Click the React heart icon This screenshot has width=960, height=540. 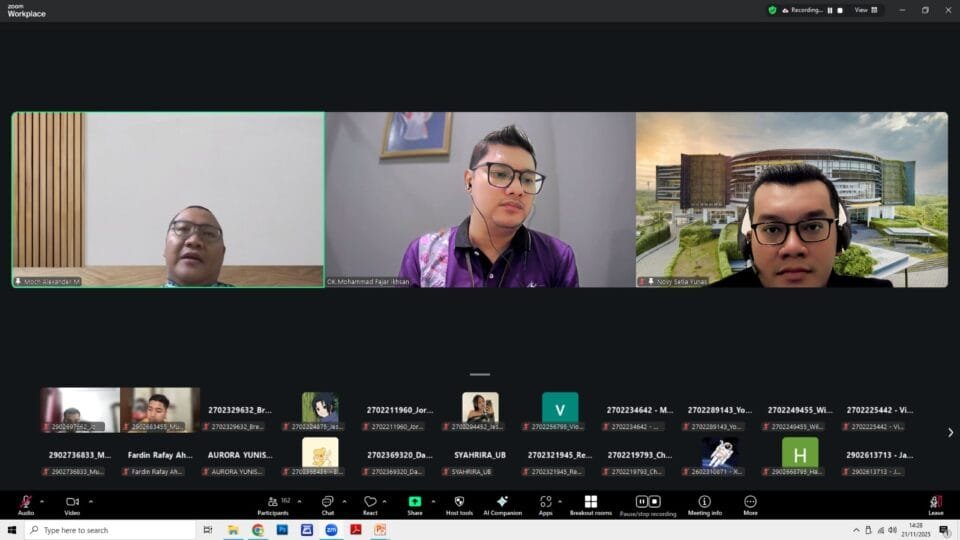[370, 502]
